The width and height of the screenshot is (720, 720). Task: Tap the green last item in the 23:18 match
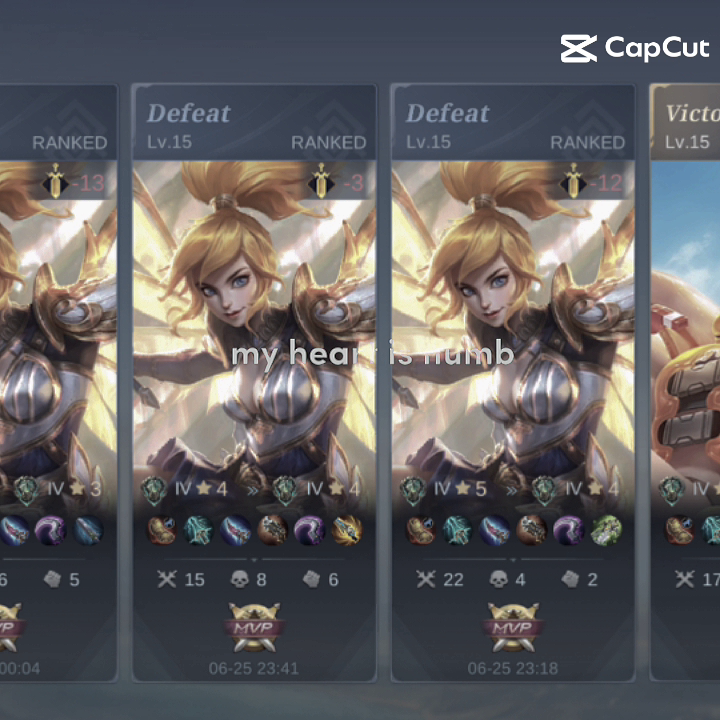(x=606, y=530)
